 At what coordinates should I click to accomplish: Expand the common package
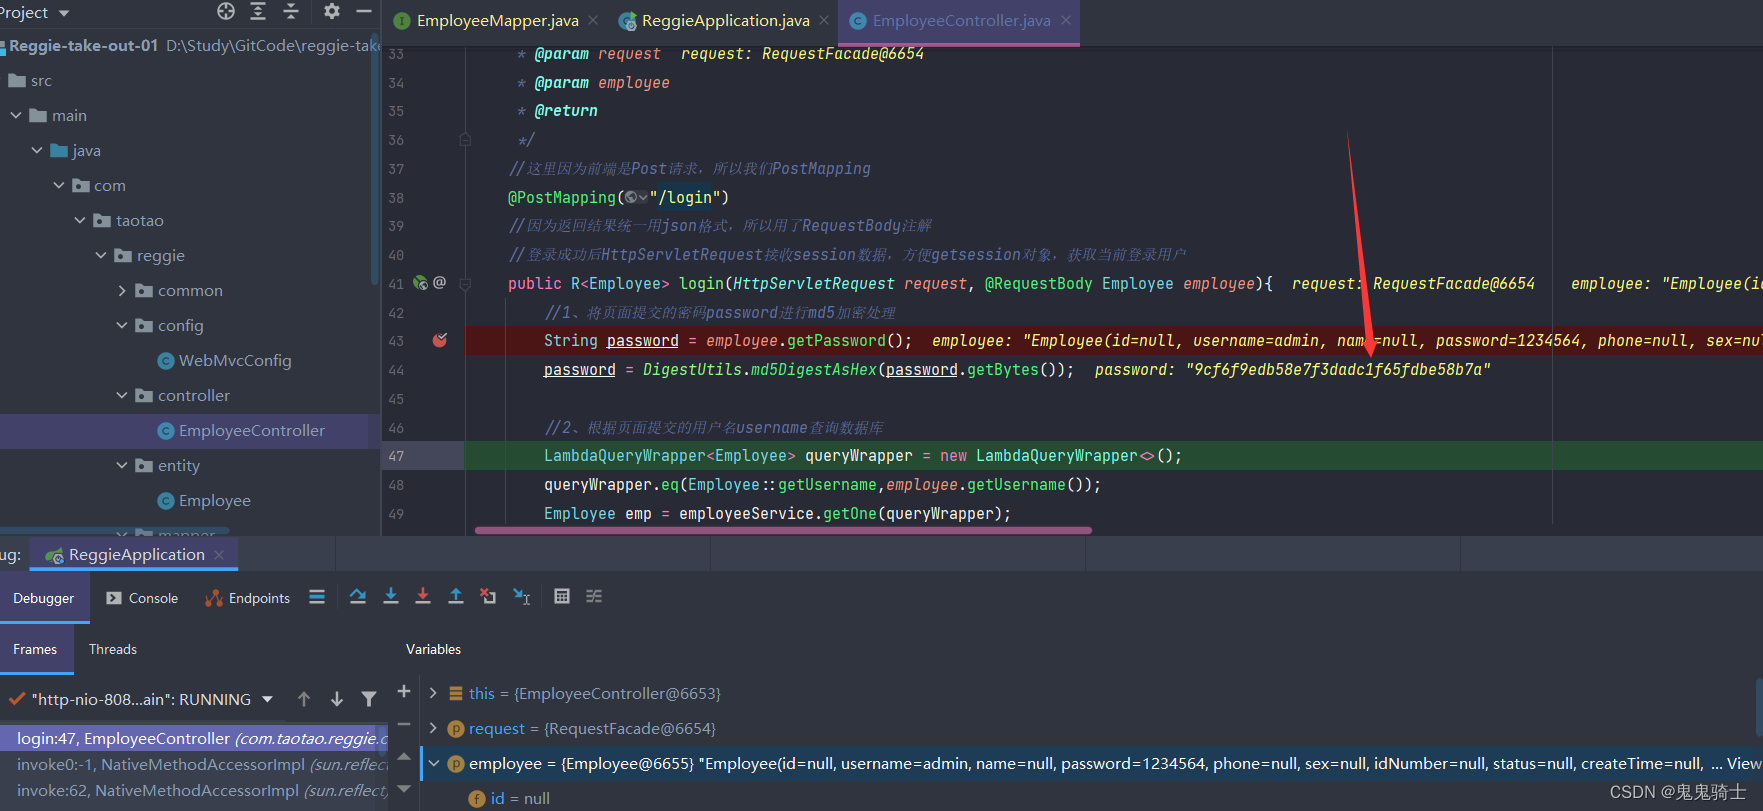pos(122,291)
